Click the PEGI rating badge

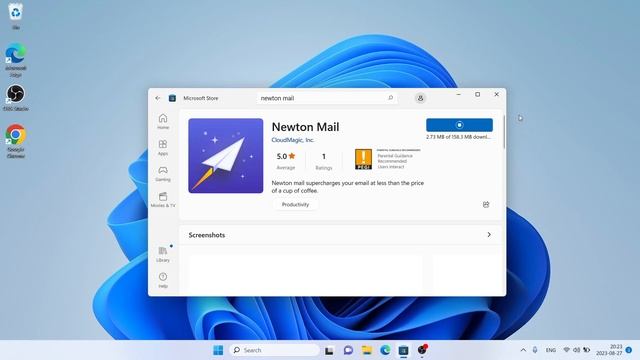coord(363,159)
